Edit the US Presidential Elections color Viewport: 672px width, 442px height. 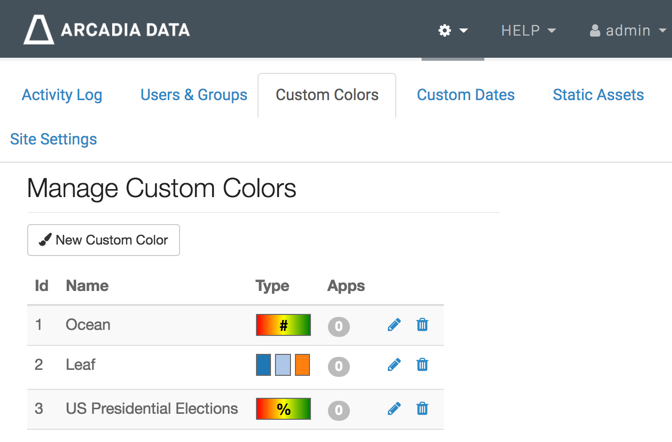tap(394, 408)
